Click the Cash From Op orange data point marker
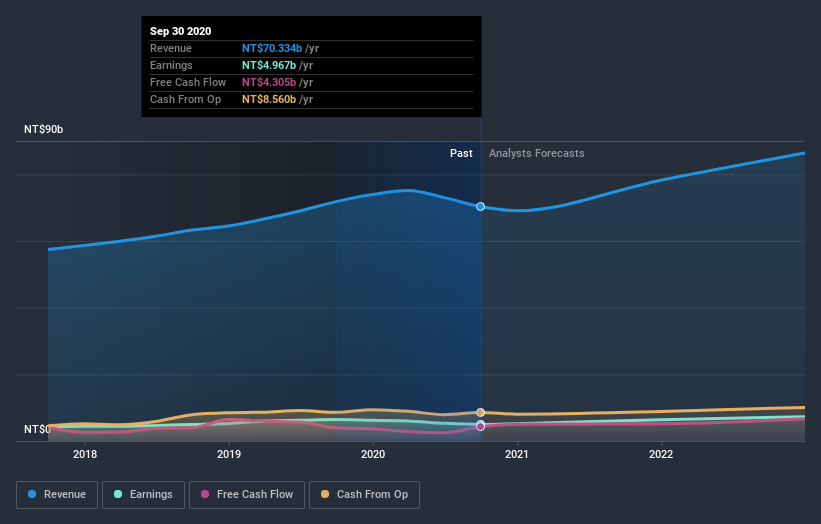 click(480, 412)
